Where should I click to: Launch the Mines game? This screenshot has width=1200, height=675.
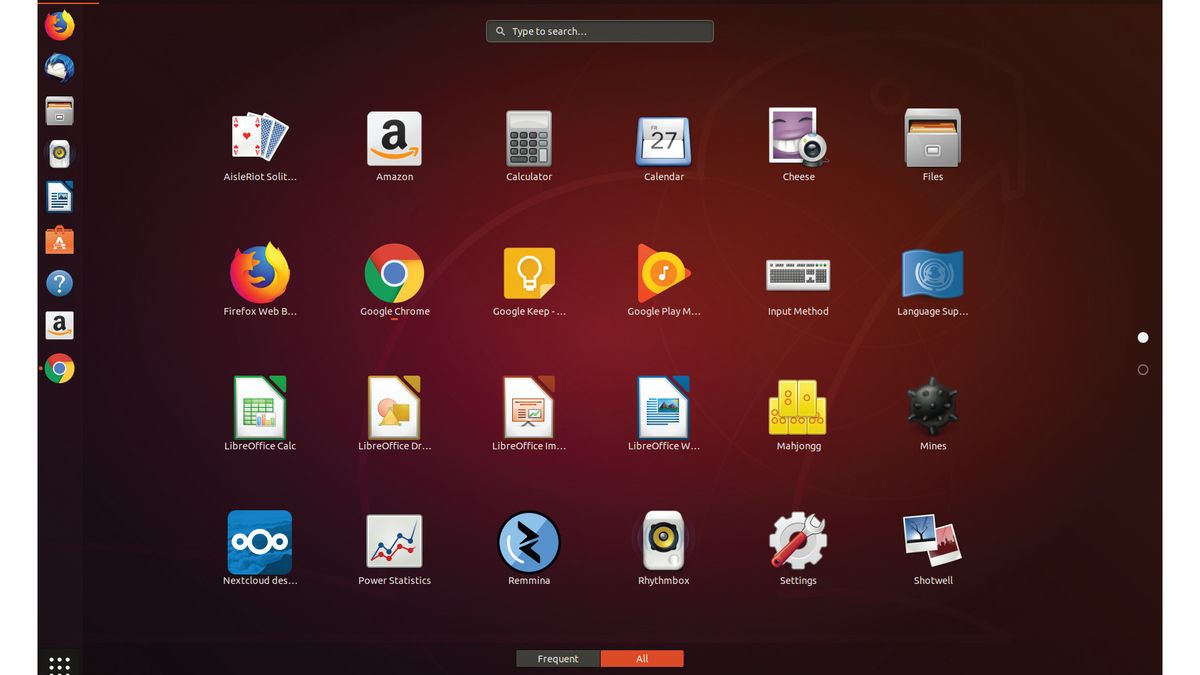[931, 408]
